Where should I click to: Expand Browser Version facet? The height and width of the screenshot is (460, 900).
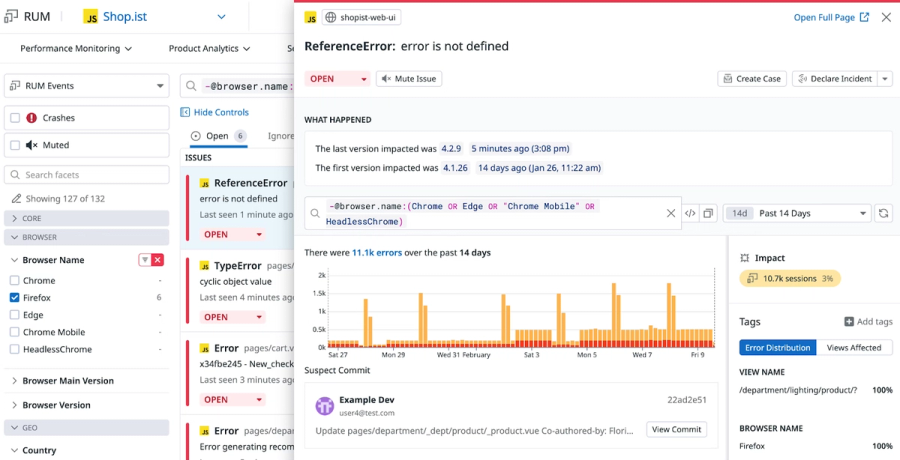[51, 405]
